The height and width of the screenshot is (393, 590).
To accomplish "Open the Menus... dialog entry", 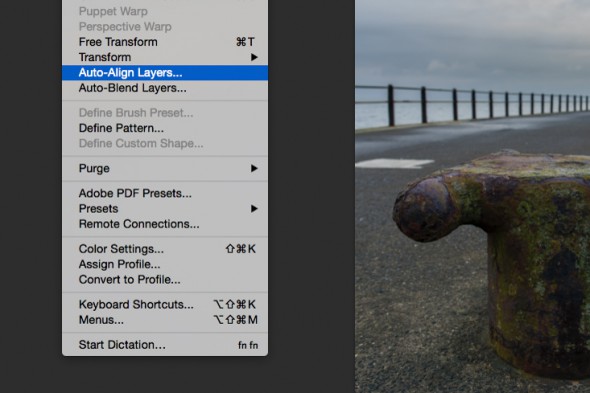I will point(165,320).
